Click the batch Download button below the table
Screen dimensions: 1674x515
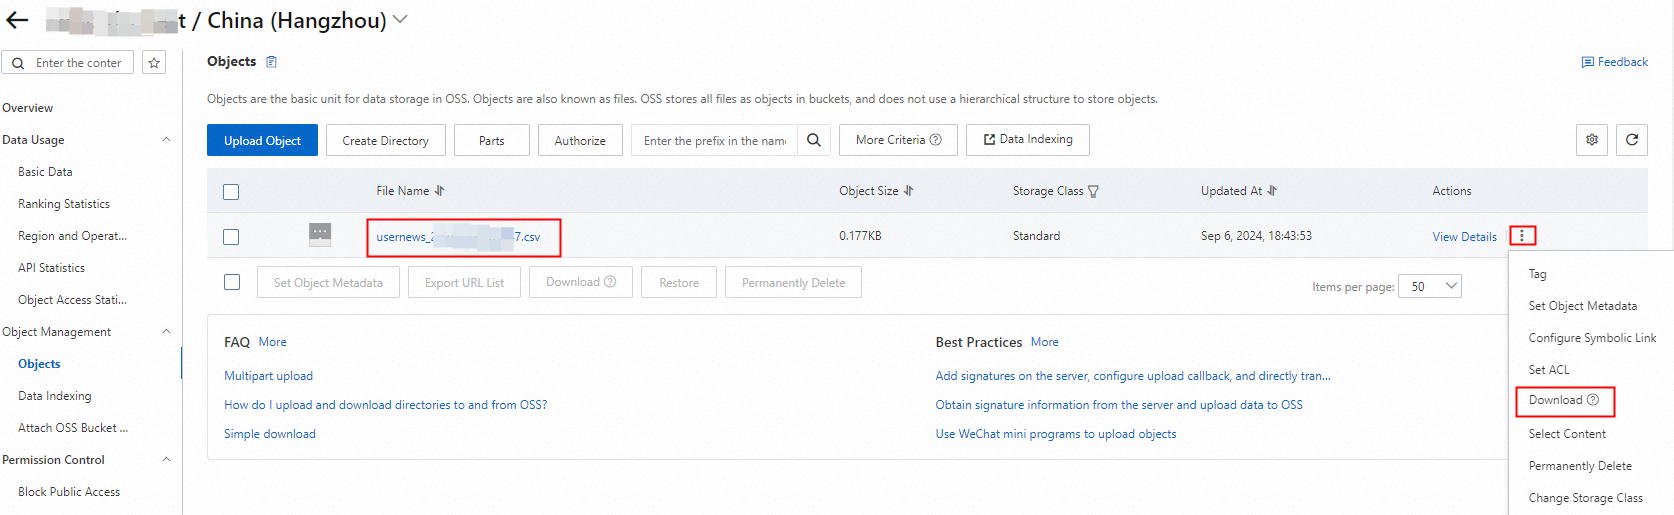coord(581,283)
